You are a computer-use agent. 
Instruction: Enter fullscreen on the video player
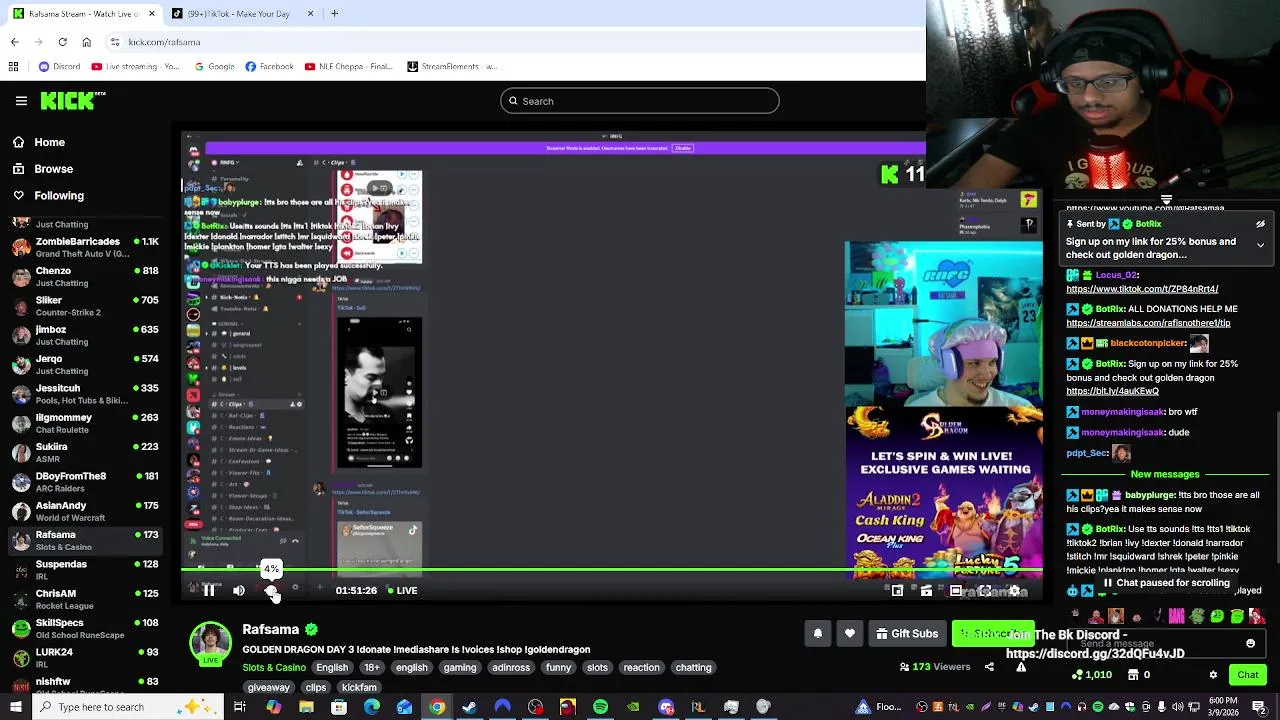pyautogui.click(x=985, y=591)
